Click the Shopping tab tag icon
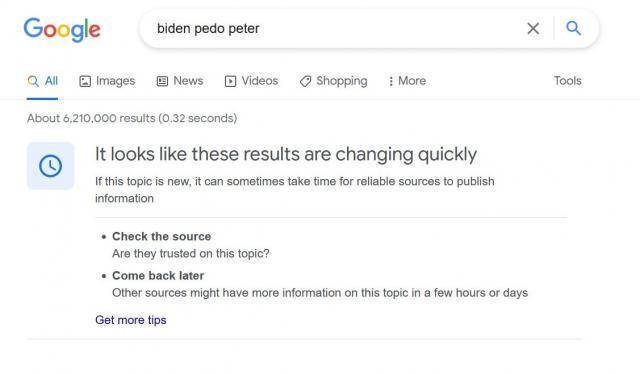Screen dimensions: 640x374 tap(305, 81)
